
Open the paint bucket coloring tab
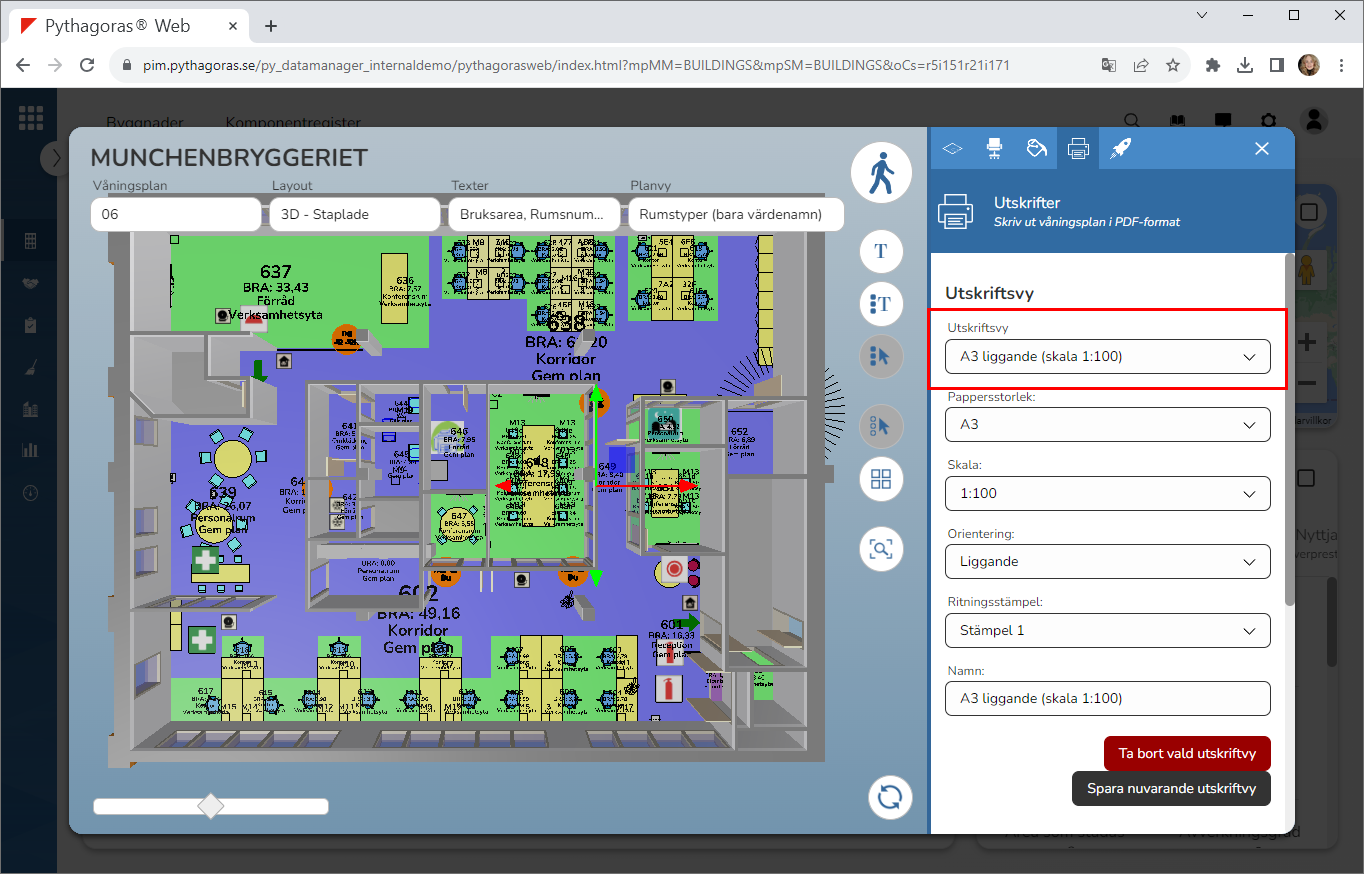[1036, 149]
